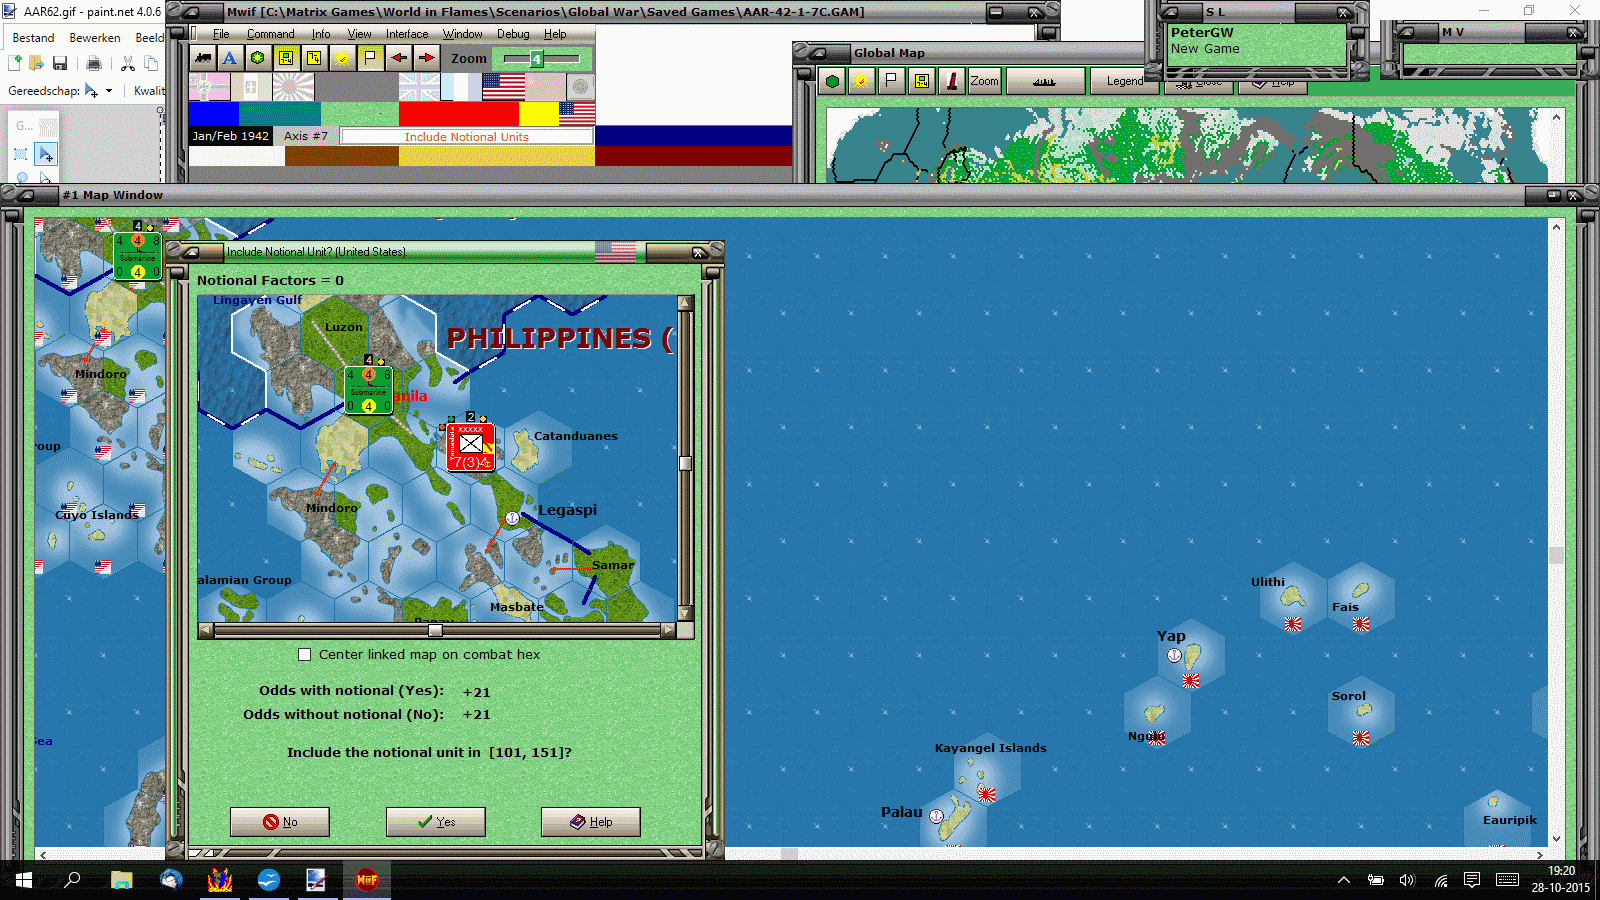Click up arrow of main map window scrollbar
The image size is (1600, 900).
(x=1556, y=227)
